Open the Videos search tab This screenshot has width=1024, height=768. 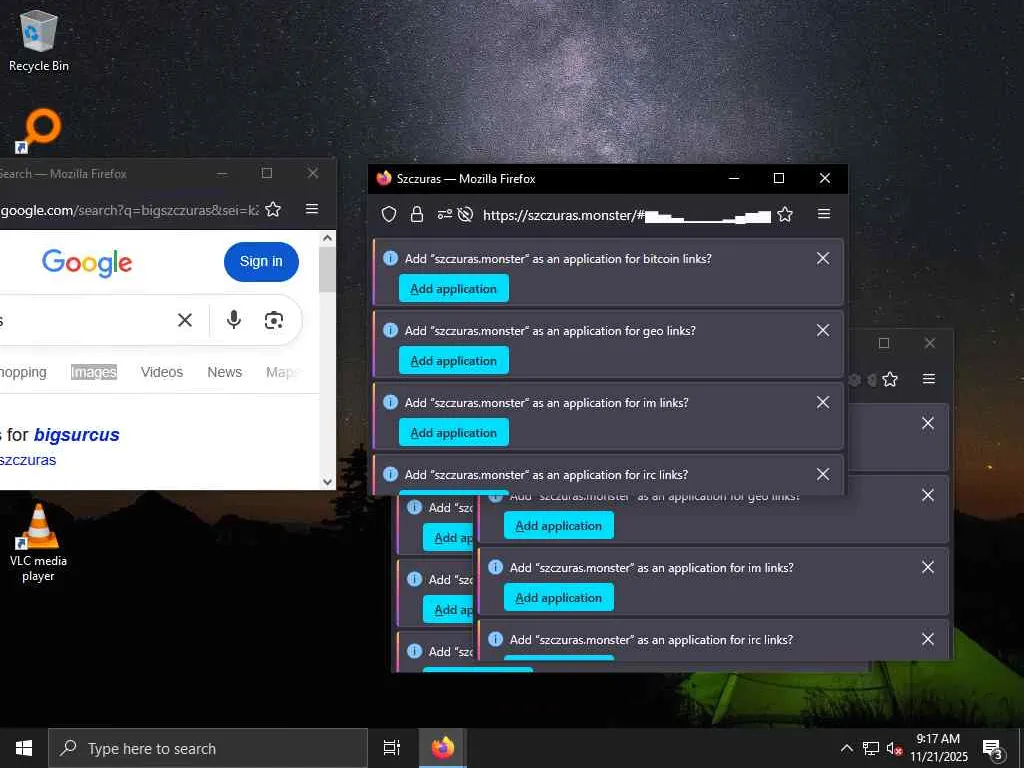162,372
